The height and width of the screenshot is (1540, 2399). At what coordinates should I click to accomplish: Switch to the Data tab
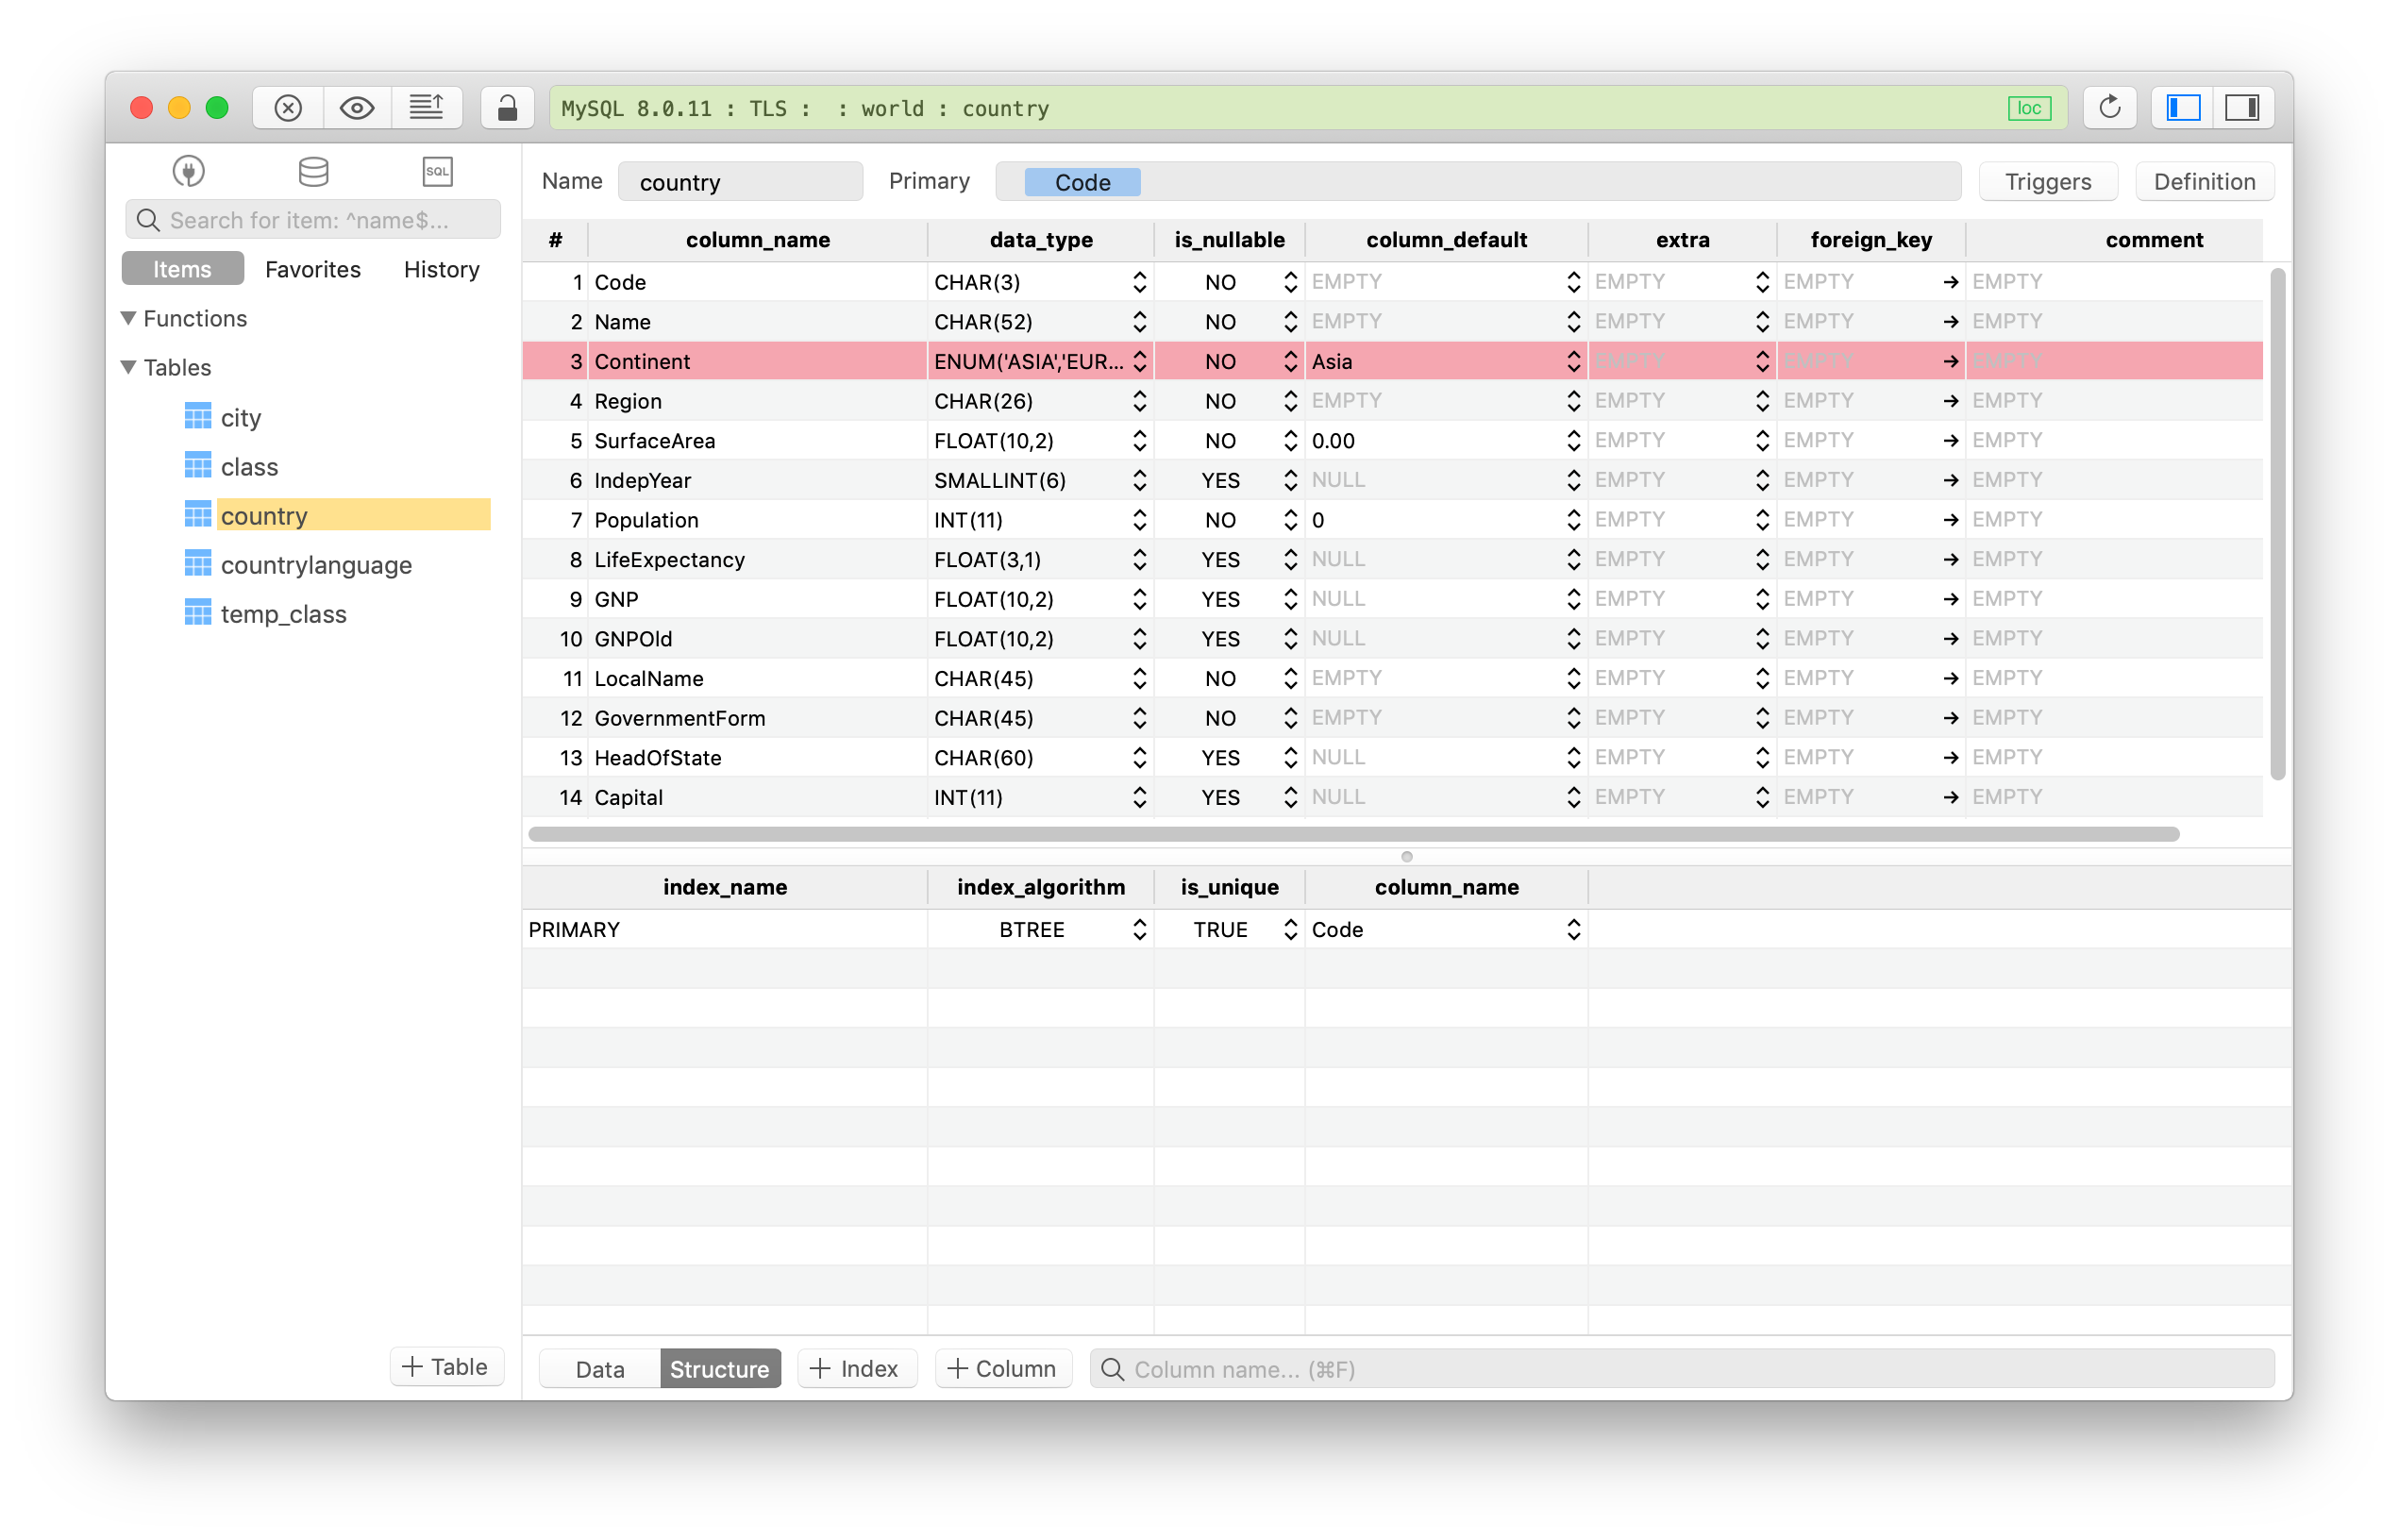(x=601, y=1367)
